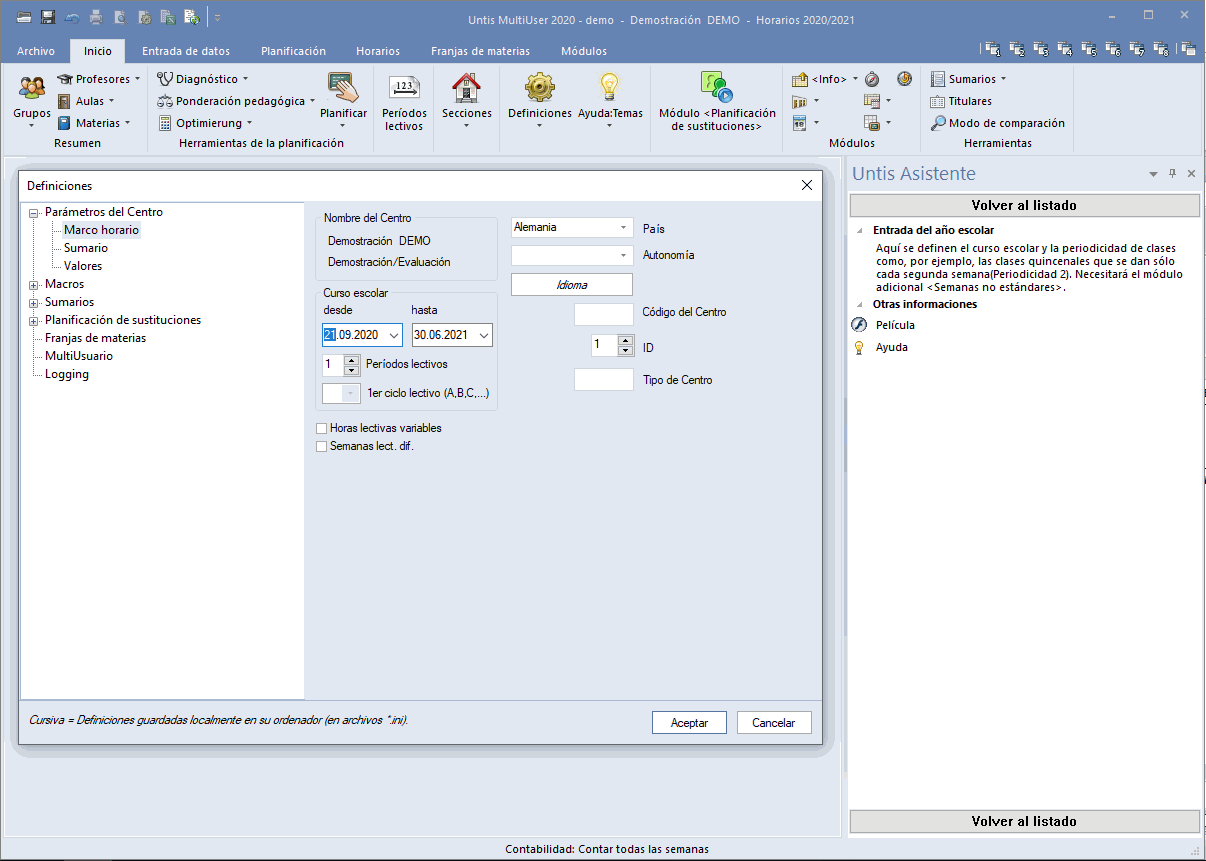The height and width of the screenshot is (861, 1206).
Task: Collapse Entrada del año escolar section
Action: coord(859,230)
